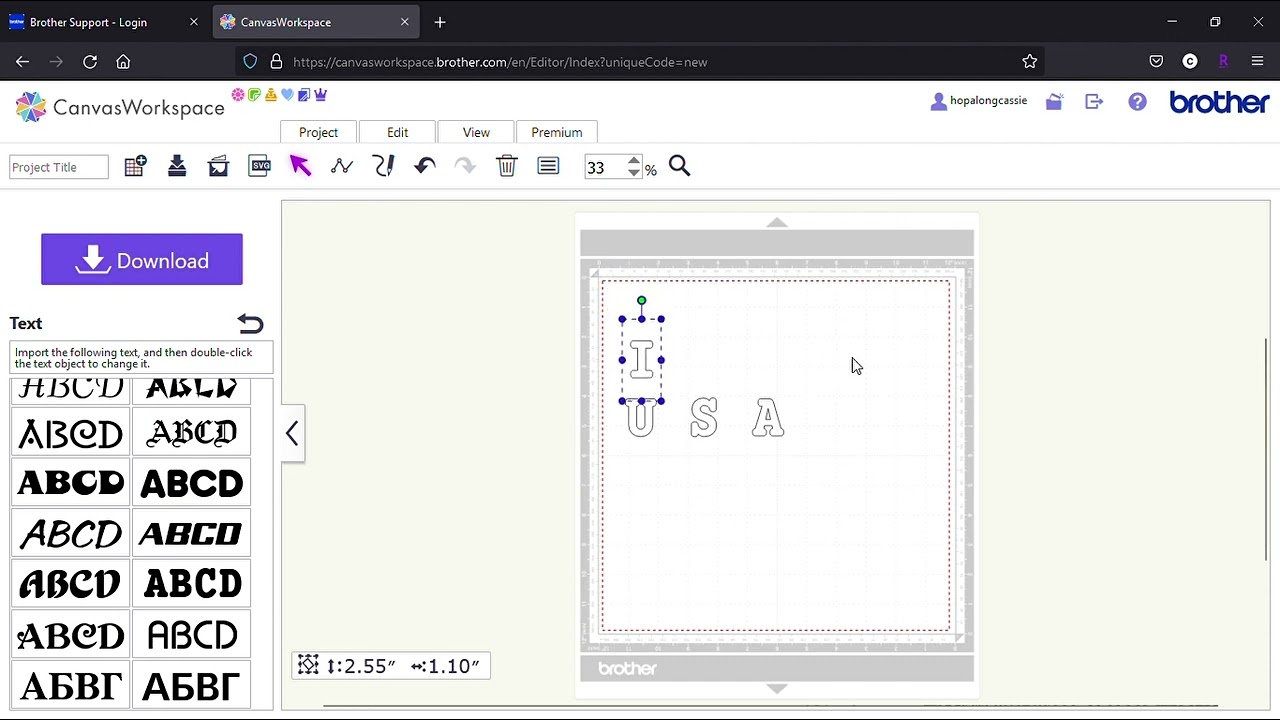The height and width of the screenshot is (720, 1280).
Task: Select the letter A on the mat
Action: [768, 418]
